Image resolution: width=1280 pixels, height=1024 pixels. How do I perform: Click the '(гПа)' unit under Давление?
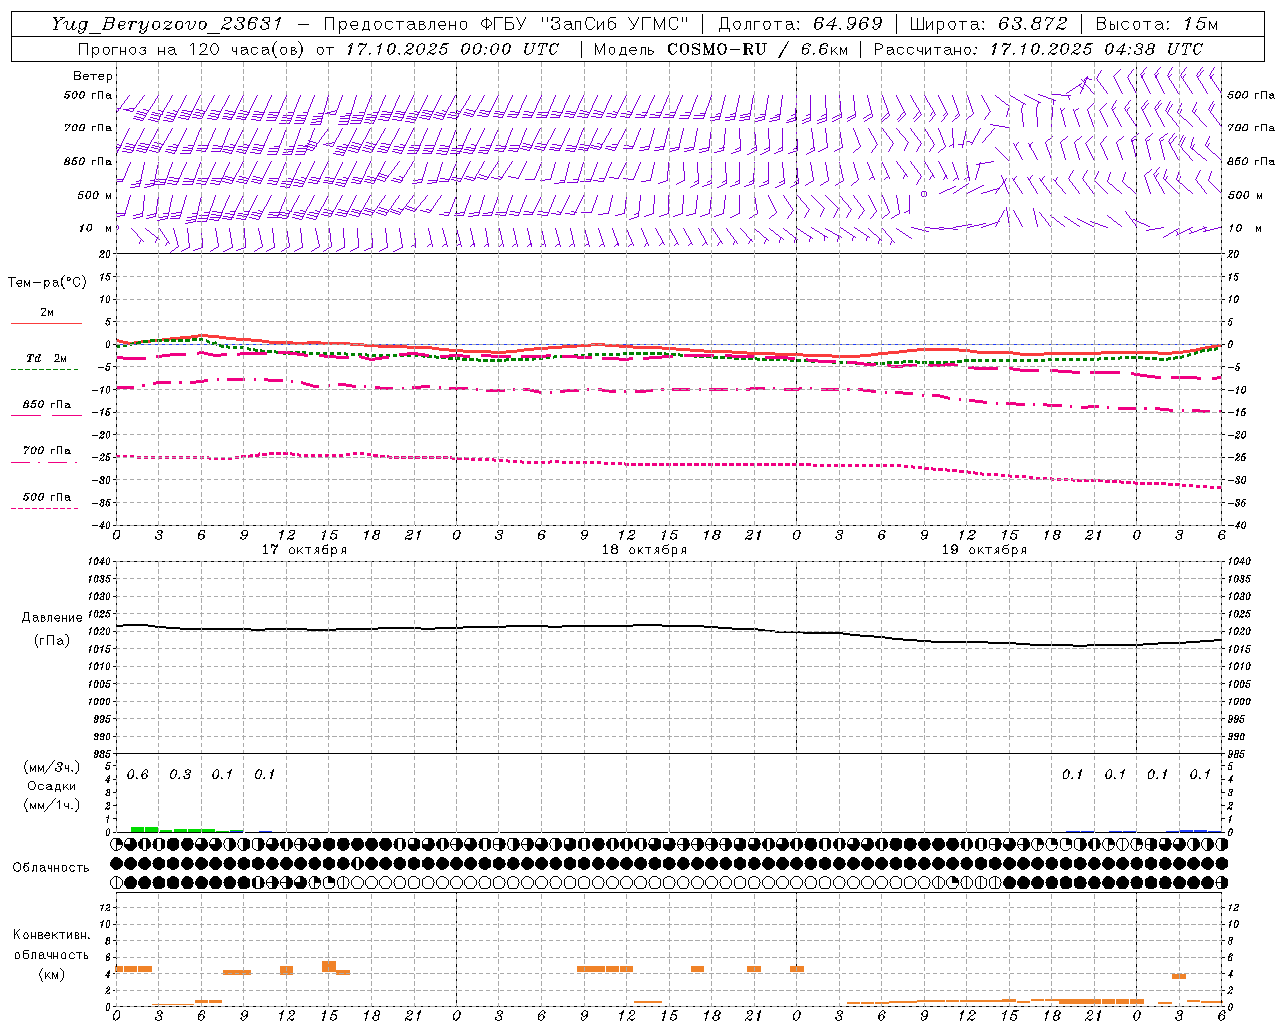[x=52, y=641]
